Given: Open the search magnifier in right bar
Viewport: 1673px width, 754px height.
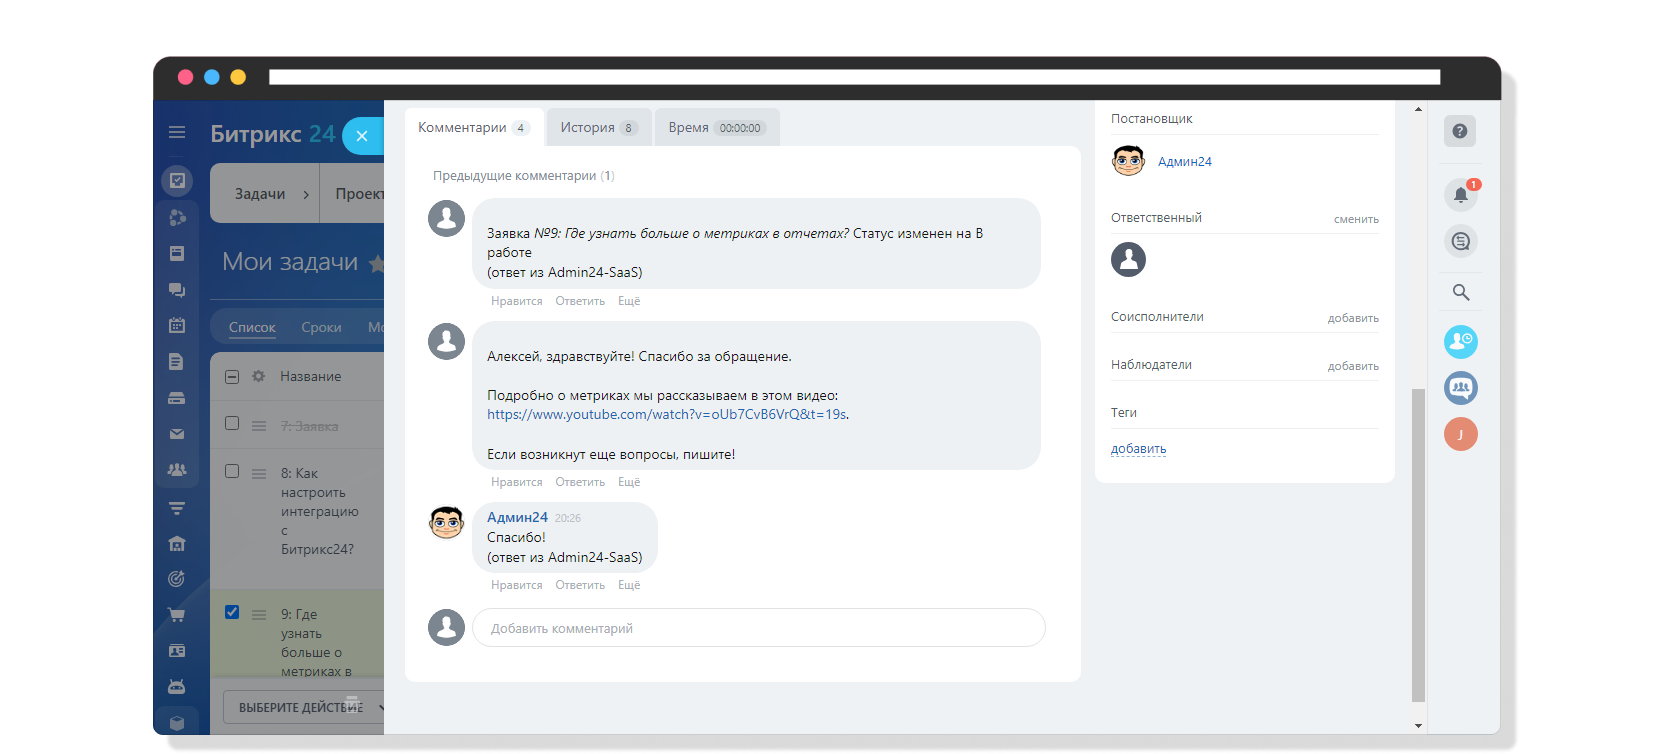Looking at the screenshot, I should click(1461, 292).
